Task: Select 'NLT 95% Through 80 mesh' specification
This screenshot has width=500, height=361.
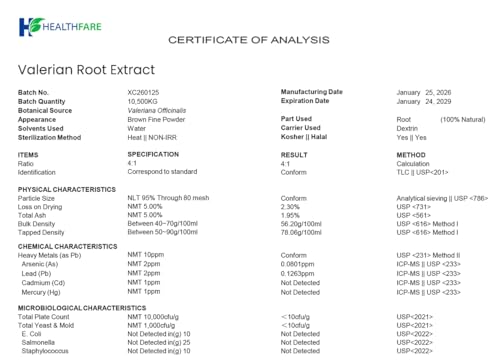Action: click(x=168, y=198)
